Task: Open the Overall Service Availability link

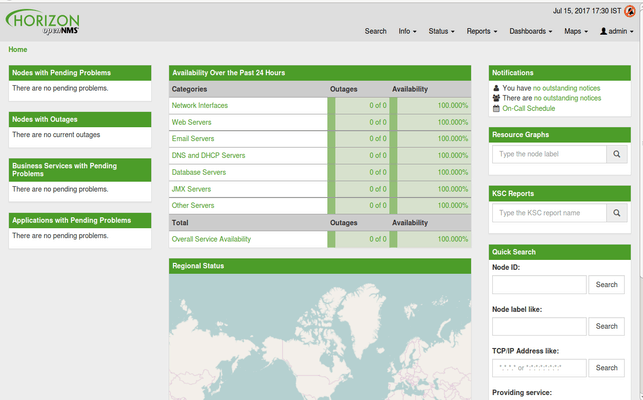Action: (211, 239)
